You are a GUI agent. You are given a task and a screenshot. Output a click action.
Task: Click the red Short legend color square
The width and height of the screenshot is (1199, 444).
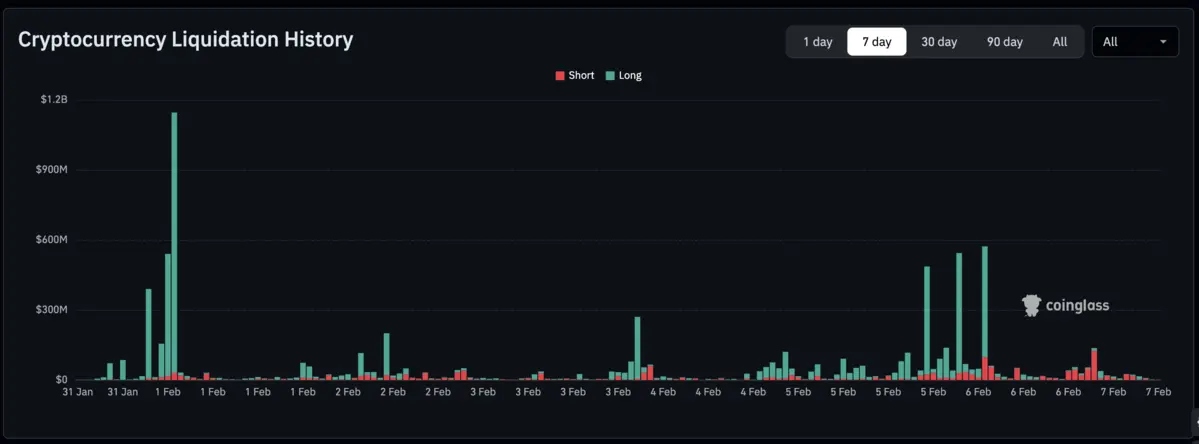560,76
